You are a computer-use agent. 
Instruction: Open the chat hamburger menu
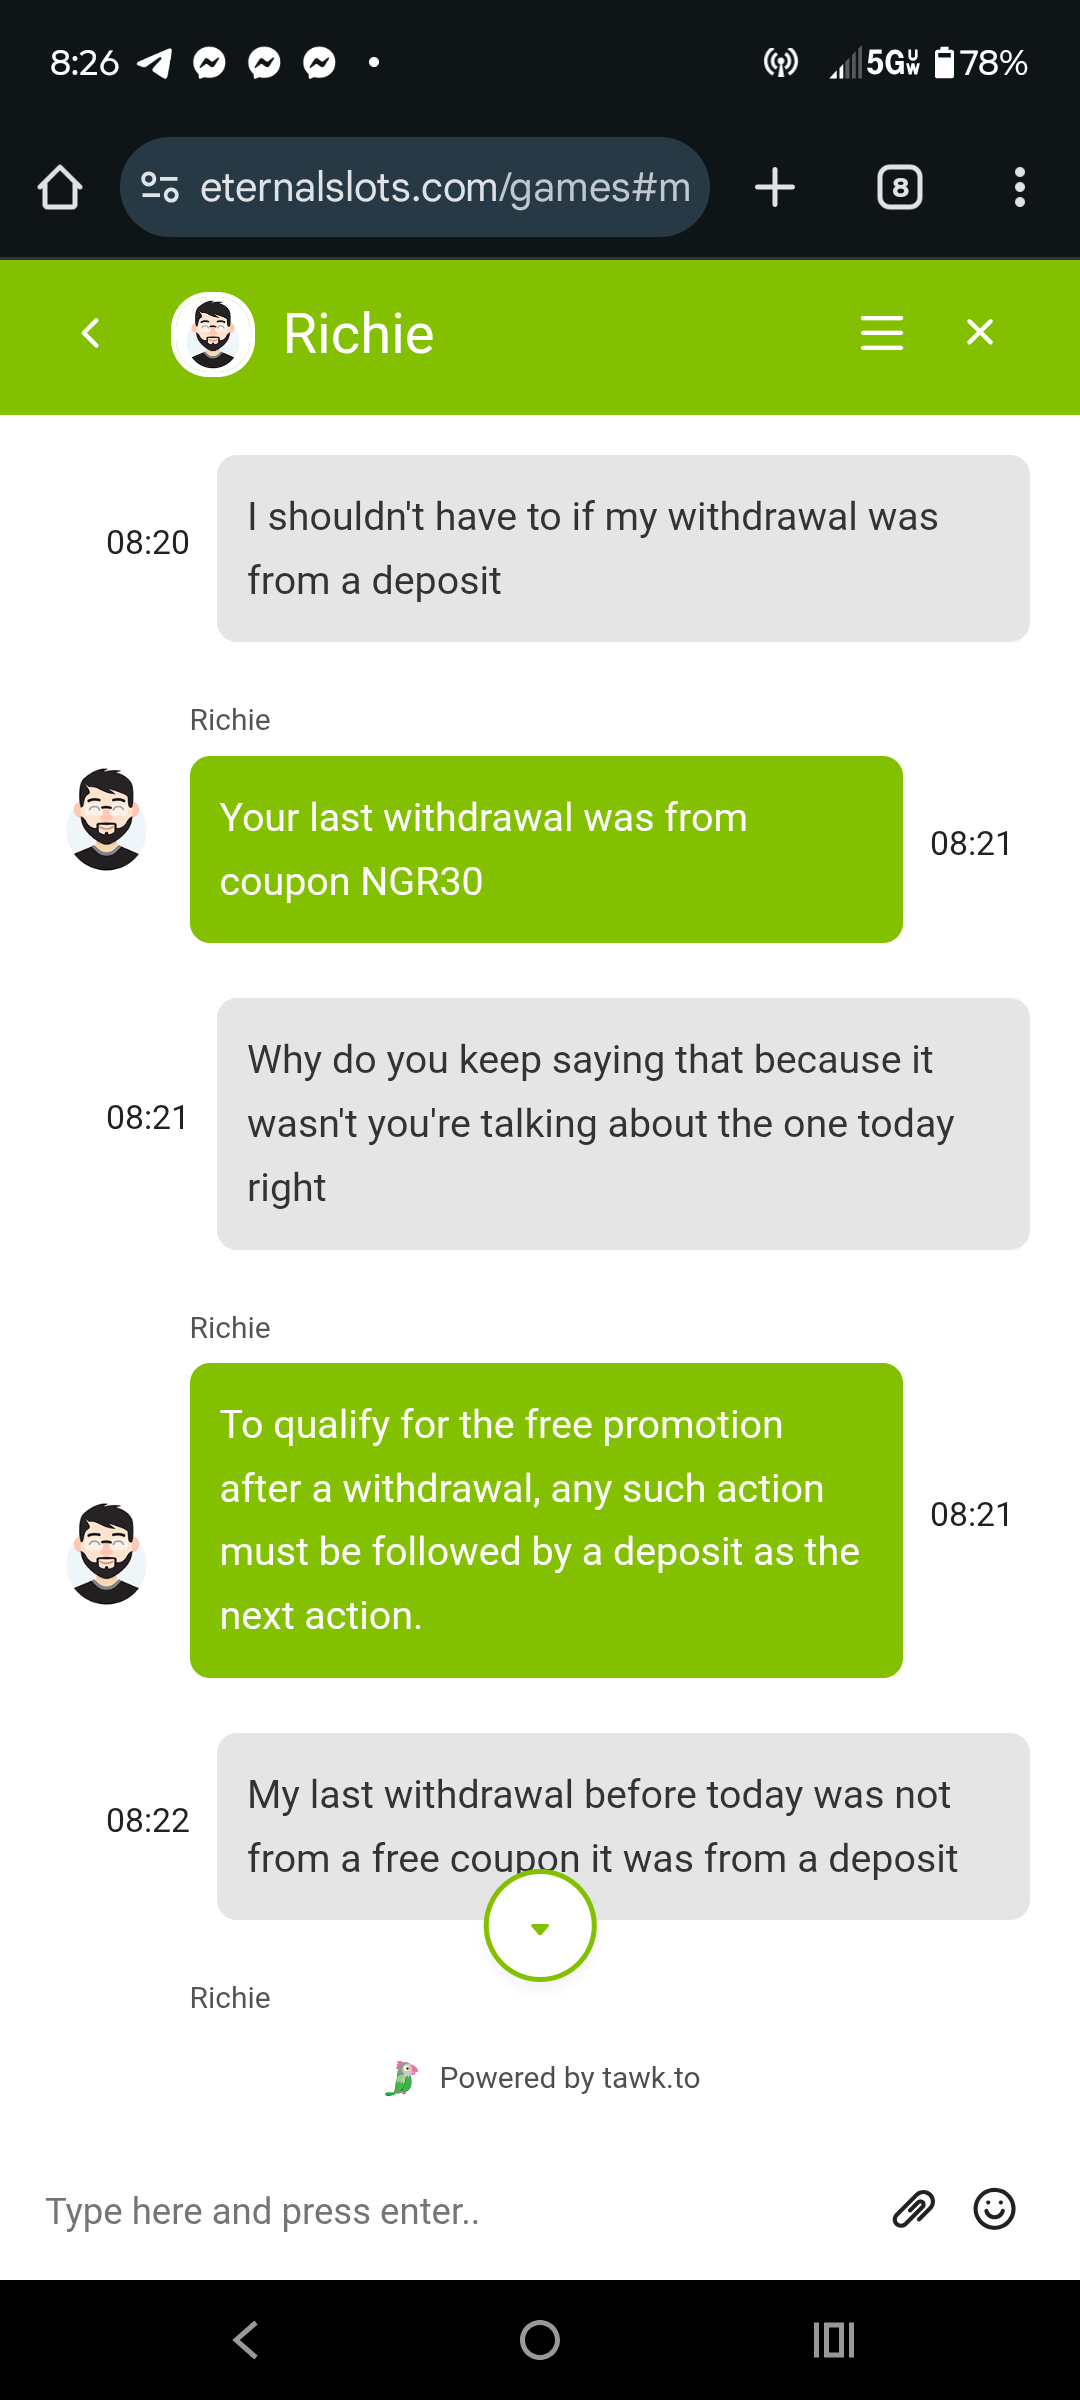click(x=881, y=333)
